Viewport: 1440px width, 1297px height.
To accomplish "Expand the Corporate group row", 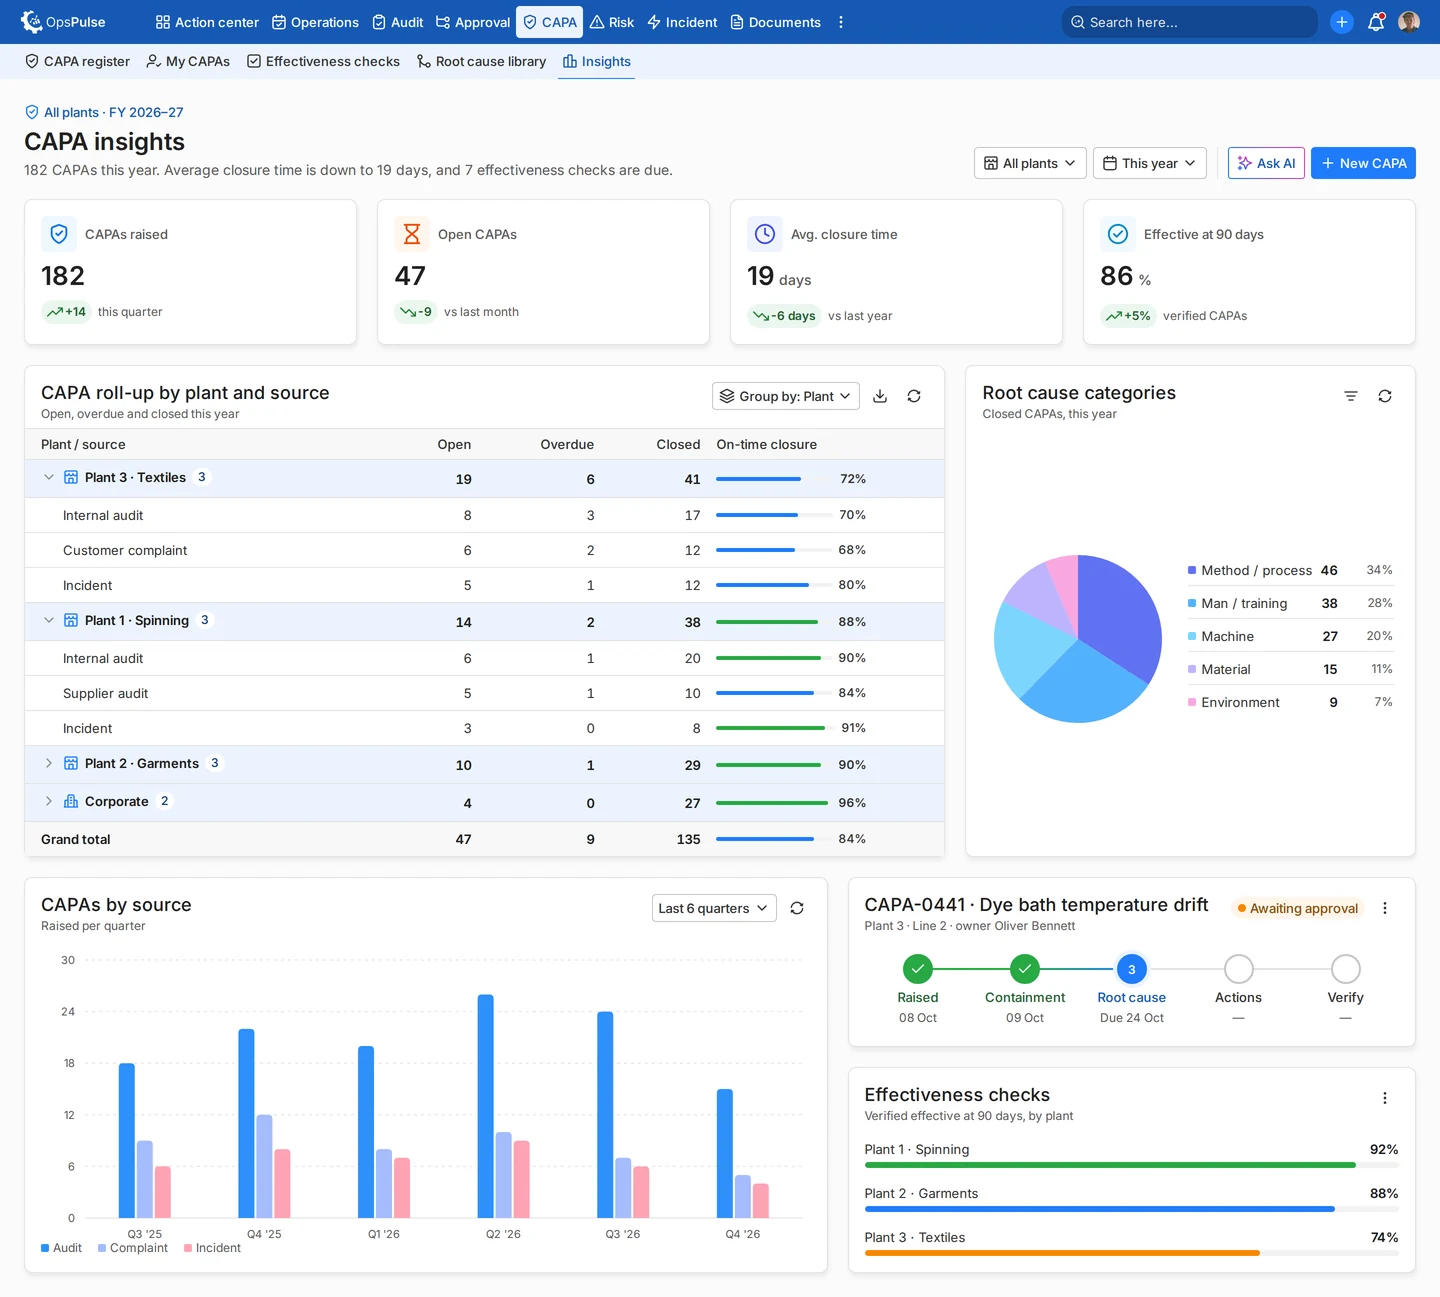I will pyautogui.click(x=49, y=802).
